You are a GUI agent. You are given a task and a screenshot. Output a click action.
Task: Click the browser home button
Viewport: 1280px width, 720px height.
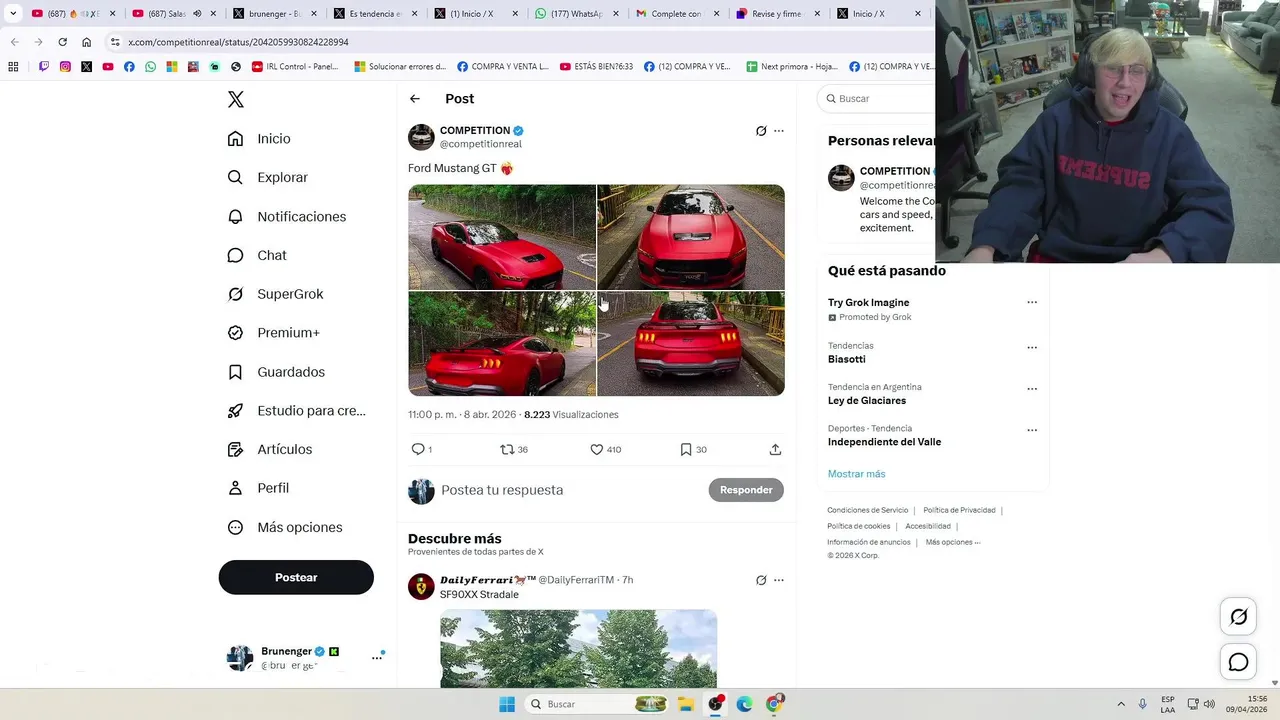coord(87,42)
